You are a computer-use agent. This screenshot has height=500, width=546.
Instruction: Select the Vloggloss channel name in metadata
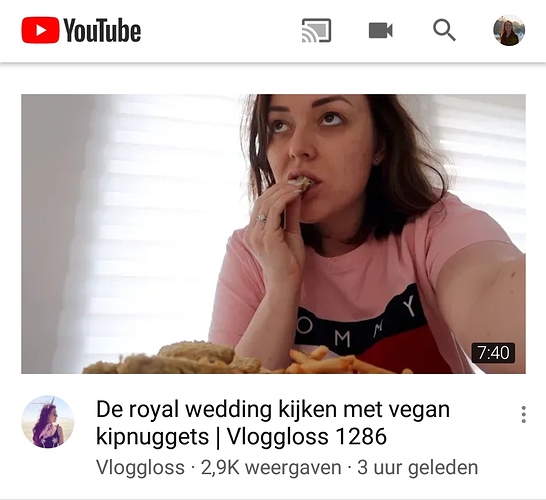(140, 467)
